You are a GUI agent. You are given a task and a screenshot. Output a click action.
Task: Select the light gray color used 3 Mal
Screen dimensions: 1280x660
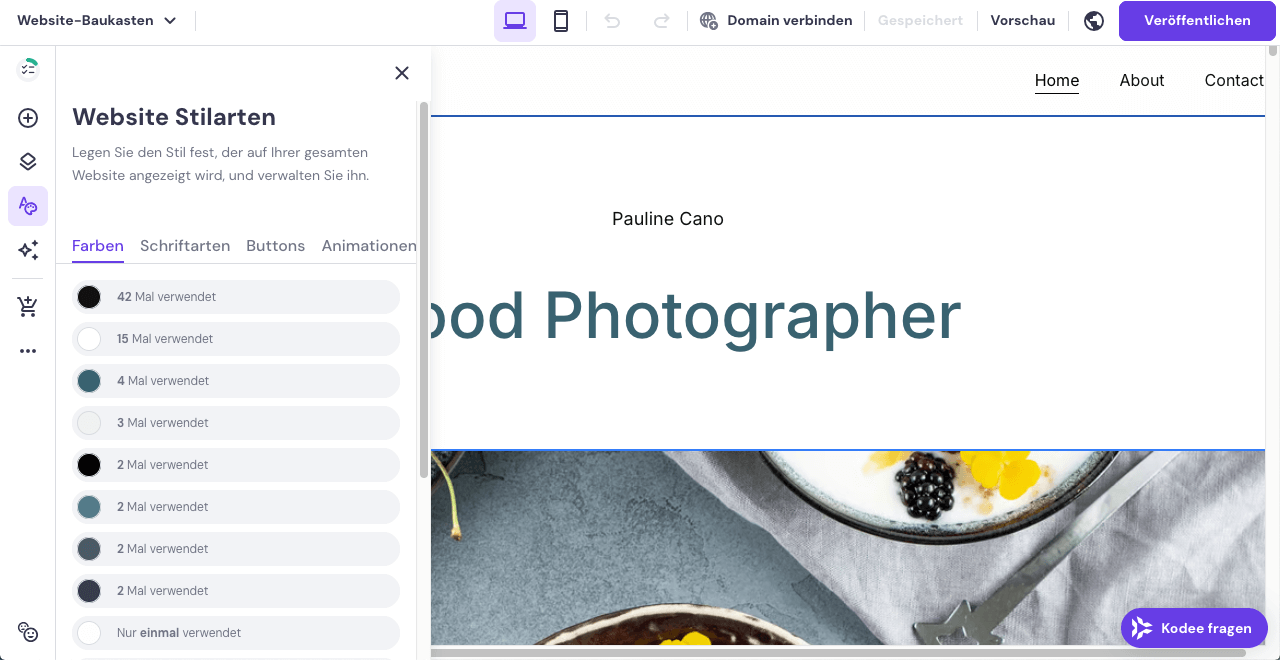pyautogui.click(x=236, y=423)
